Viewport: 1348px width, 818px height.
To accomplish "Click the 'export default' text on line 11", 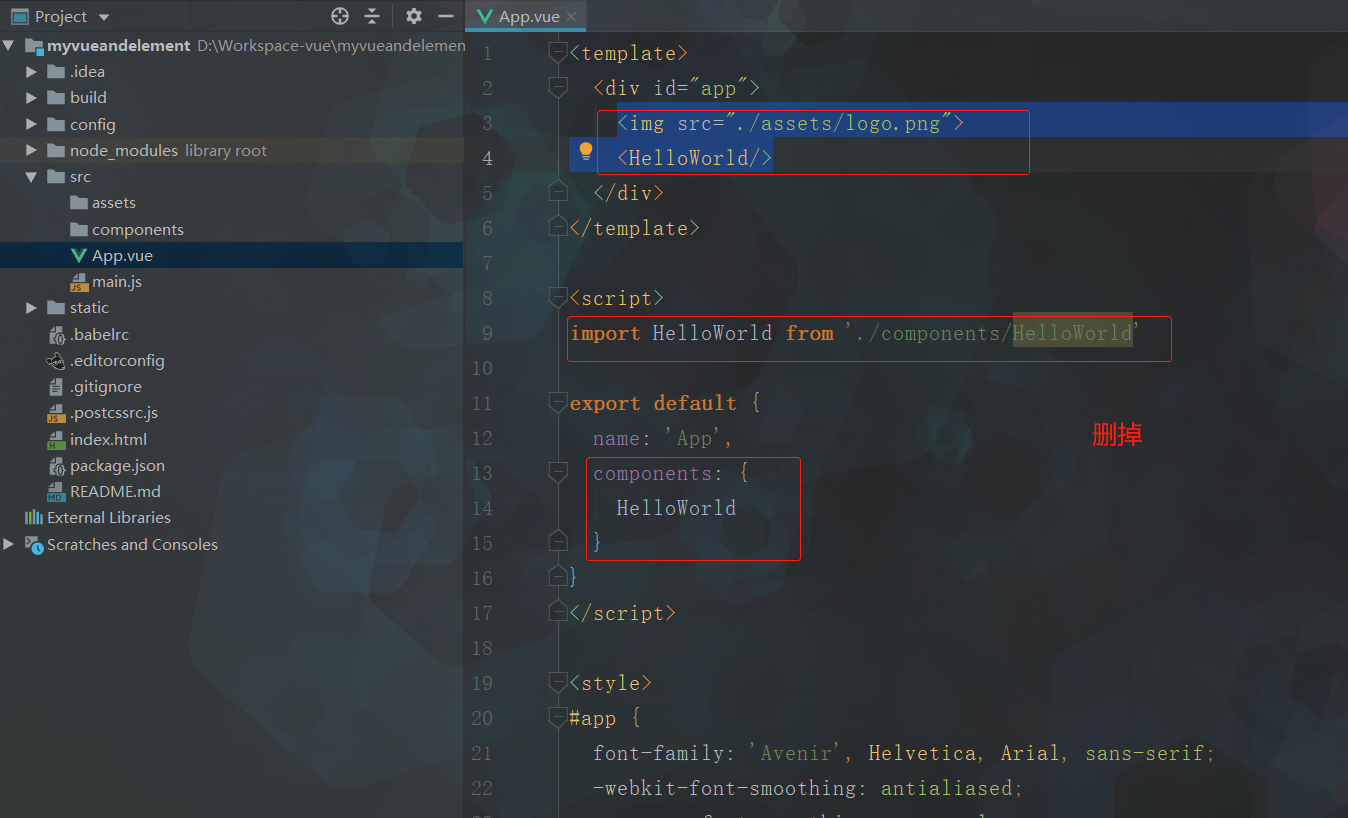I will click(653, 403).
